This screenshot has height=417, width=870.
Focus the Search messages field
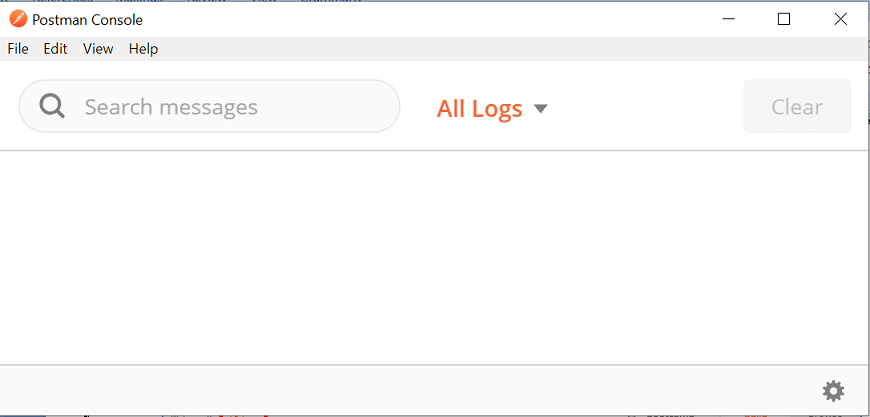pyautogui.click(x=210, y=106)
